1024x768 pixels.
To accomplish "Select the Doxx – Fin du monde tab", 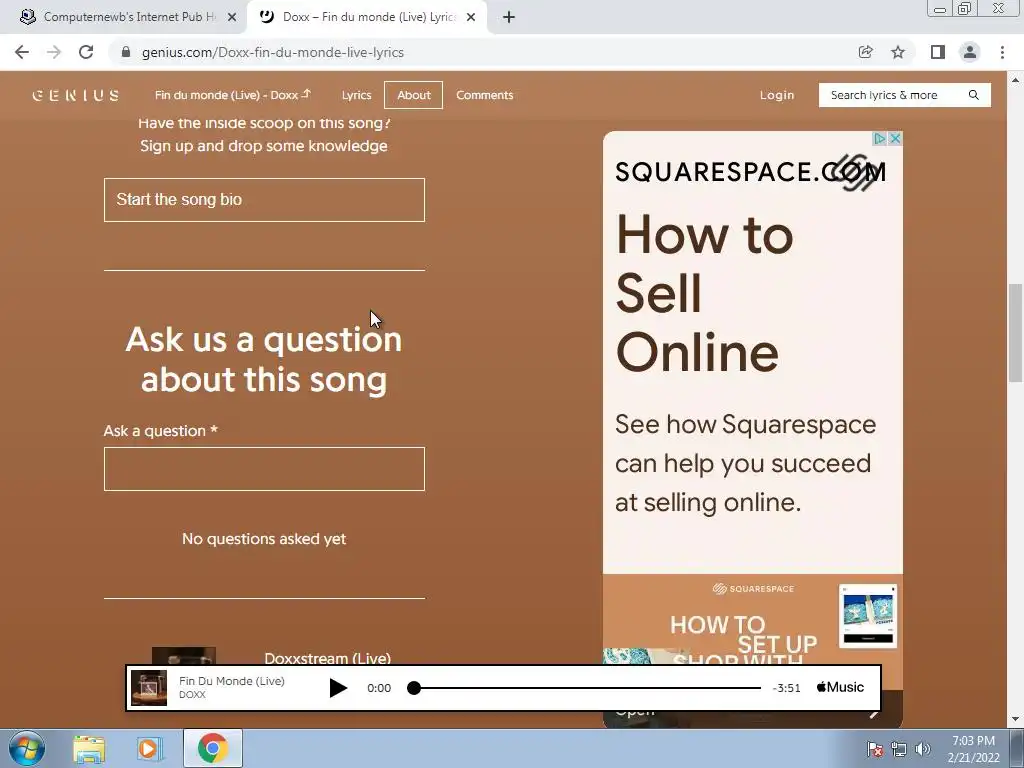I will [367, 17].
